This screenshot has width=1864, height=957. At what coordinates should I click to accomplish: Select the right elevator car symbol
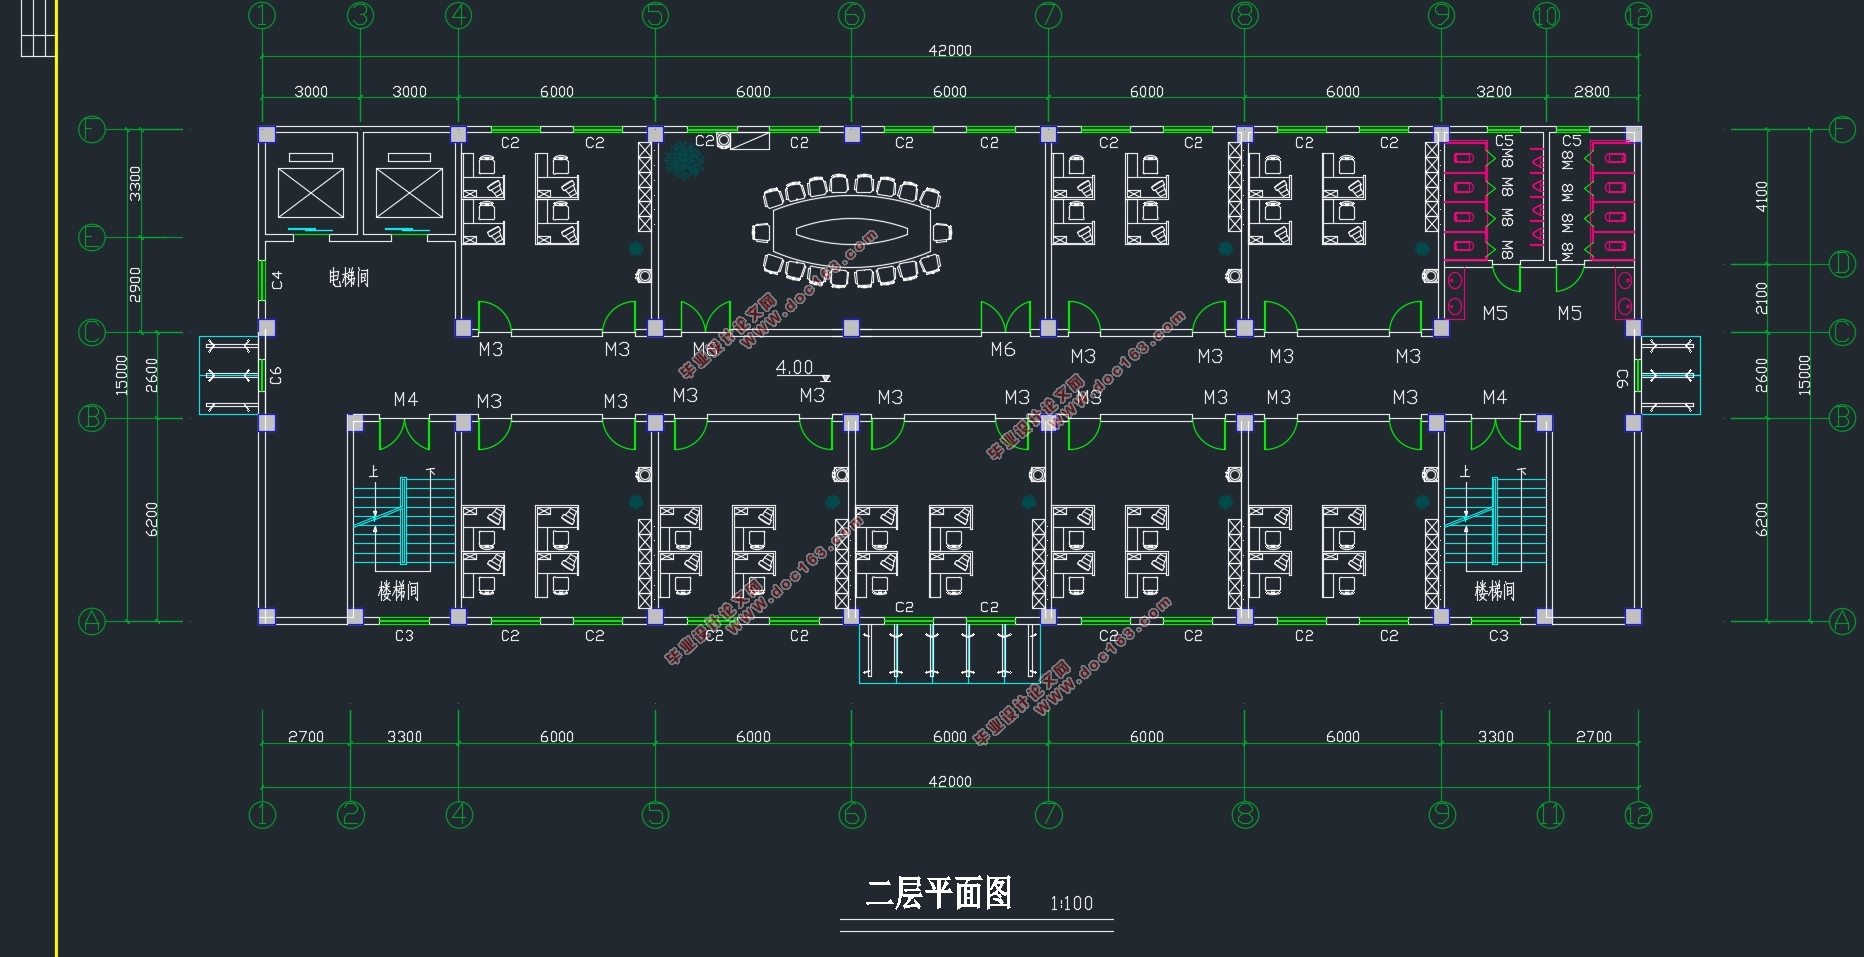[409, 192]
